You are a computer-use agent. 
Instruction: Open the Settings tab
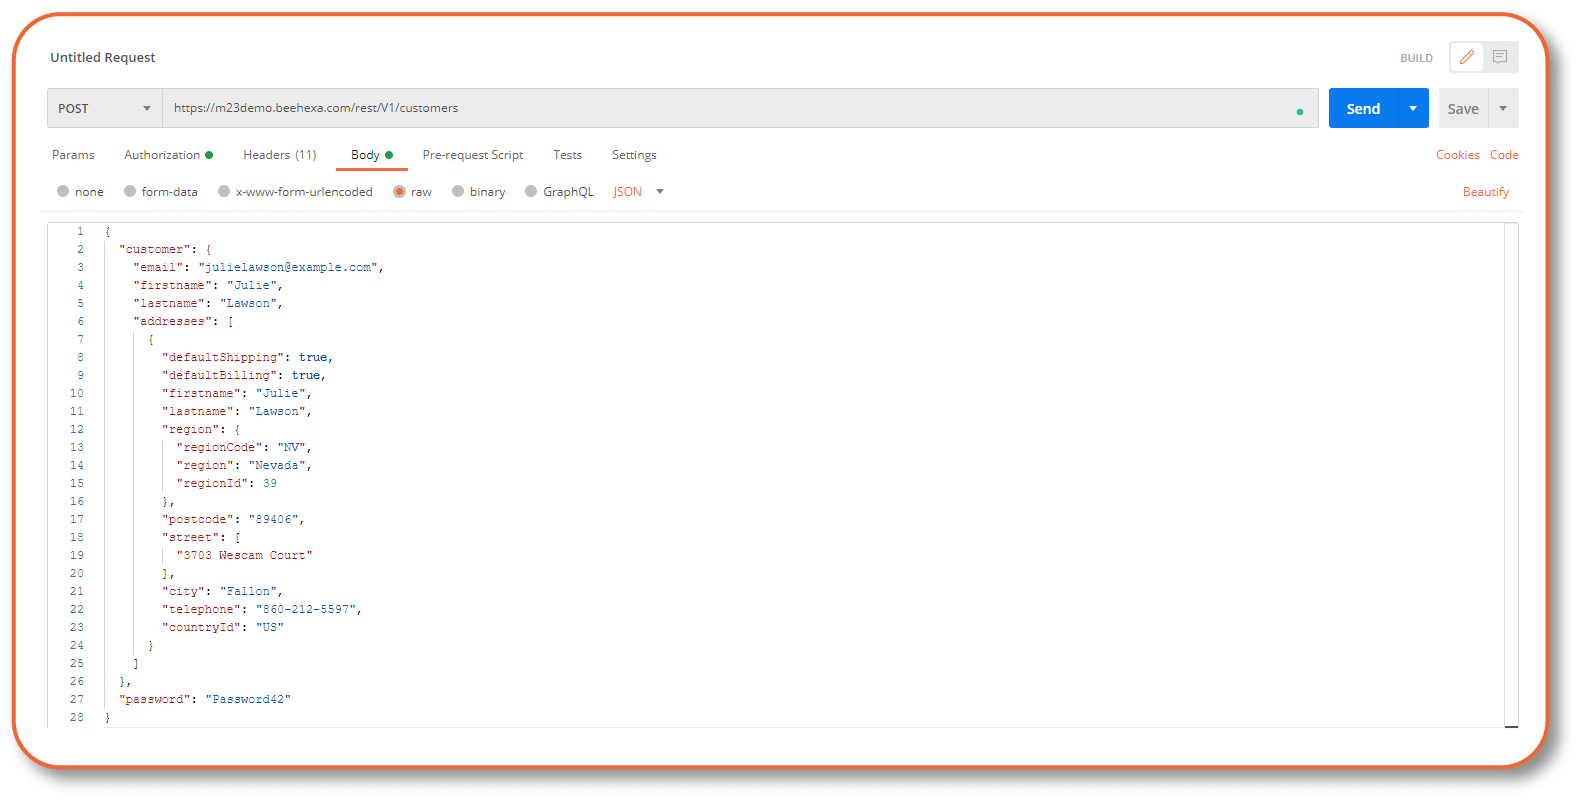[x=634, y=155]
